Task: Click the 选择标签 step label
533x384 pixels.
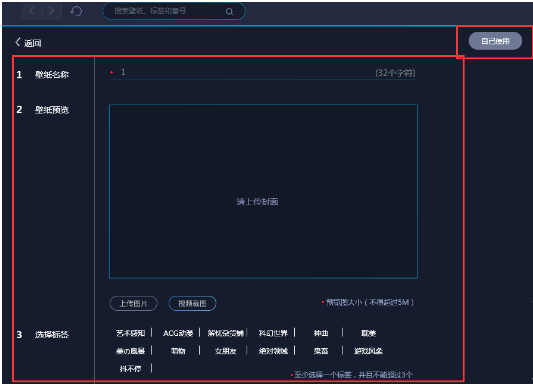Action: coord(52,334)
